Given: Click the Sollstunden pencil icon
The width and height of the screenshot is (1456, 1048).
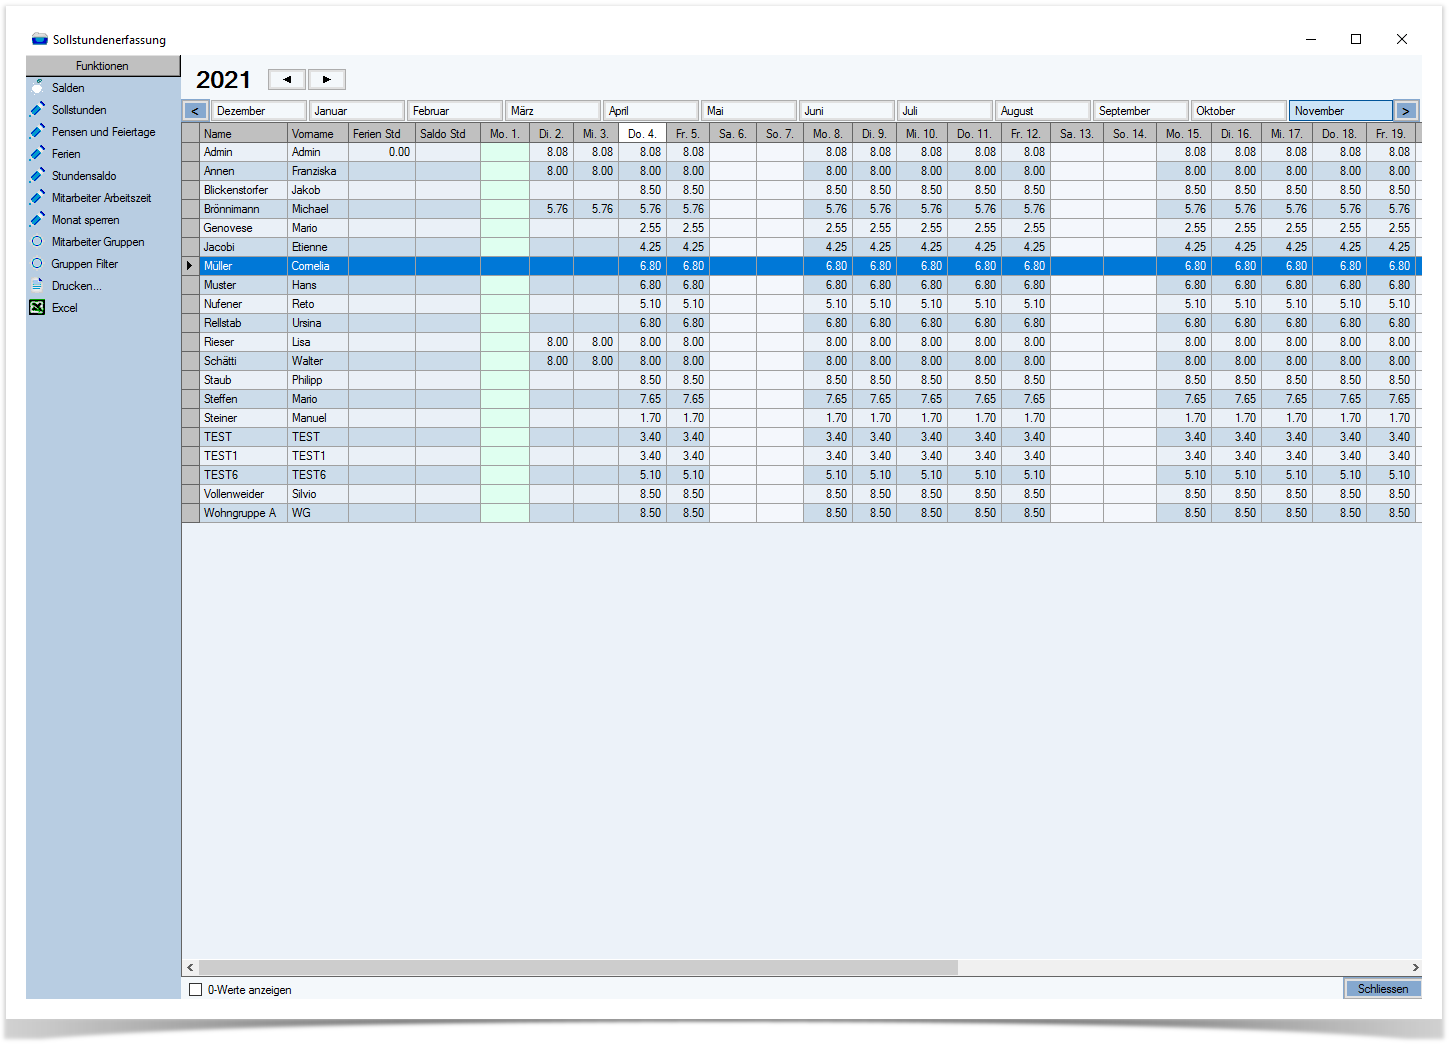Looking at the screenshot, I should [x=37, y=109].
